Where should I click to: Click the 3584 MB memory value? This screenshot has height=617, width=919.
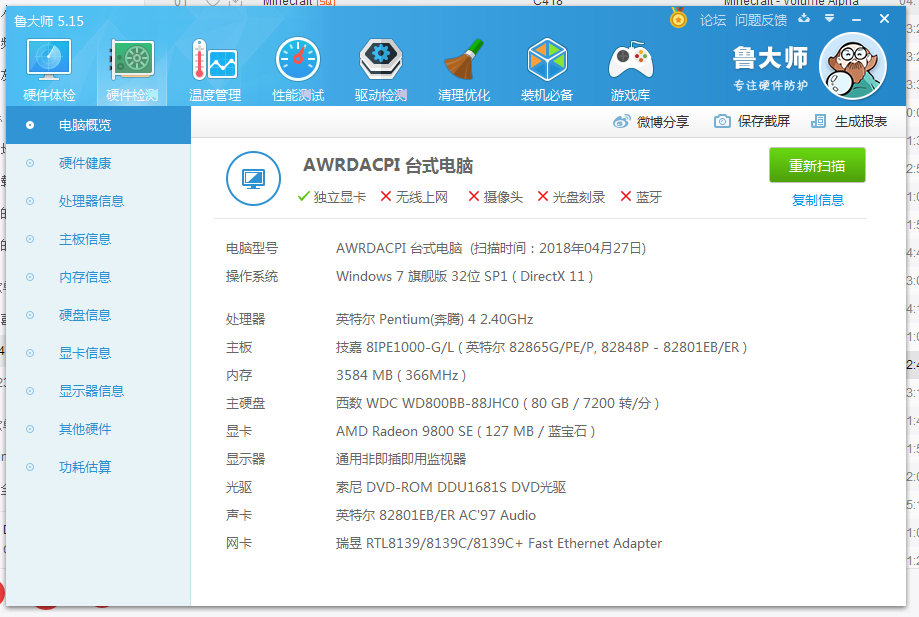coord(401,375)
